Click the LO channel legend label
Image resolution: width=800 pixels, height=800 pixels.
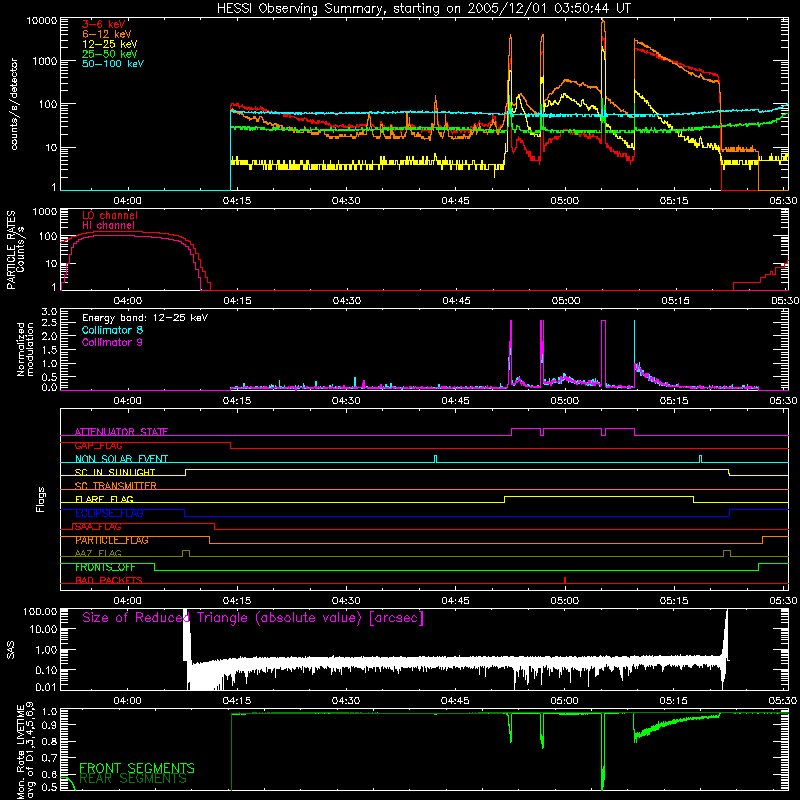(110, 215)
